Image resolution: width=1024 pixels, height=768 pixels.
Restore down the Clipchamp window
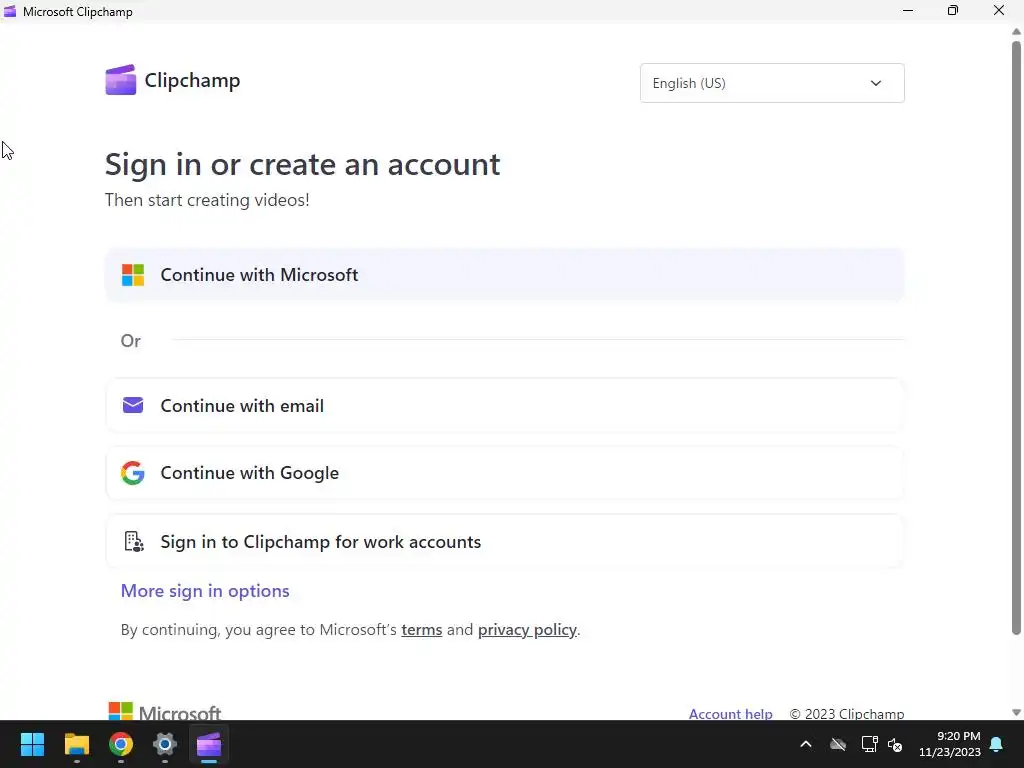953,11
